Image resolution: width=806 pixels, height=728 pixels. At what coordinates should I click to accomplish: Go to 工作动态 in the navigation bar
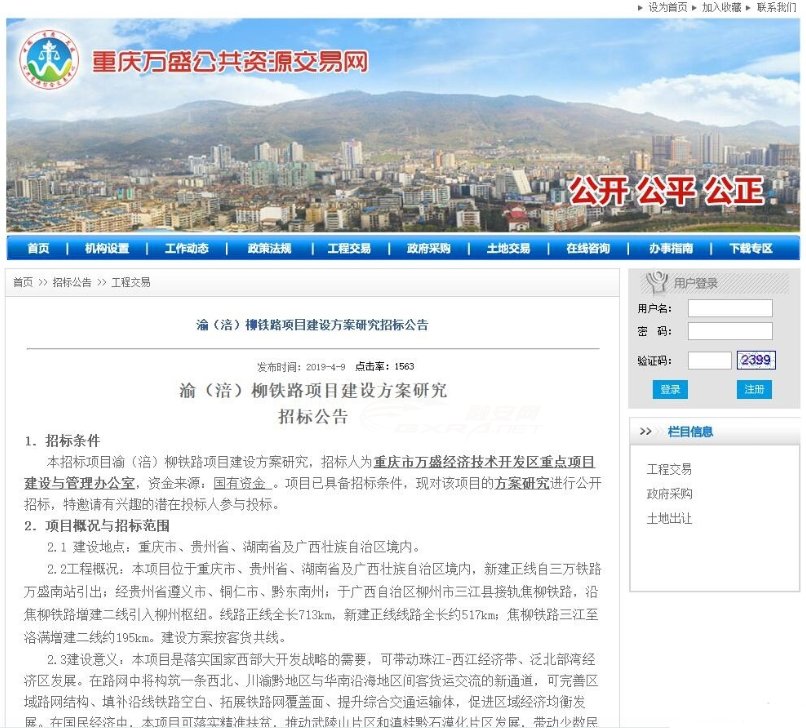[187, 248]
